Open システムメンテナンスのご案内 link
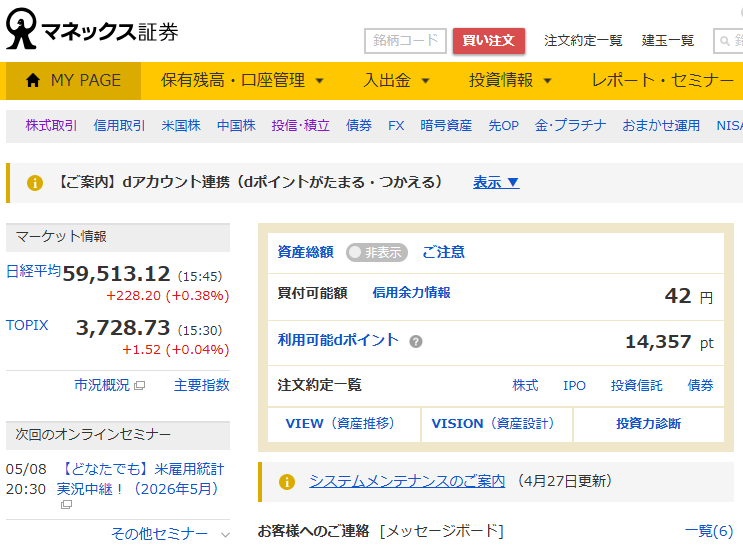The height and width of the screenshot is (551, 743). [407, 481]
